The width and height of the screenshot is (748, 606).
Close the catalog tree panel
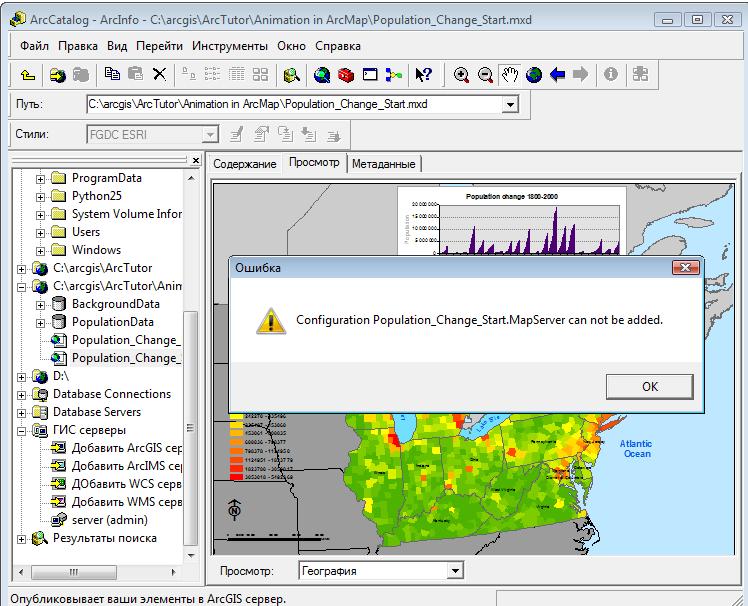[x=196, y=160]
